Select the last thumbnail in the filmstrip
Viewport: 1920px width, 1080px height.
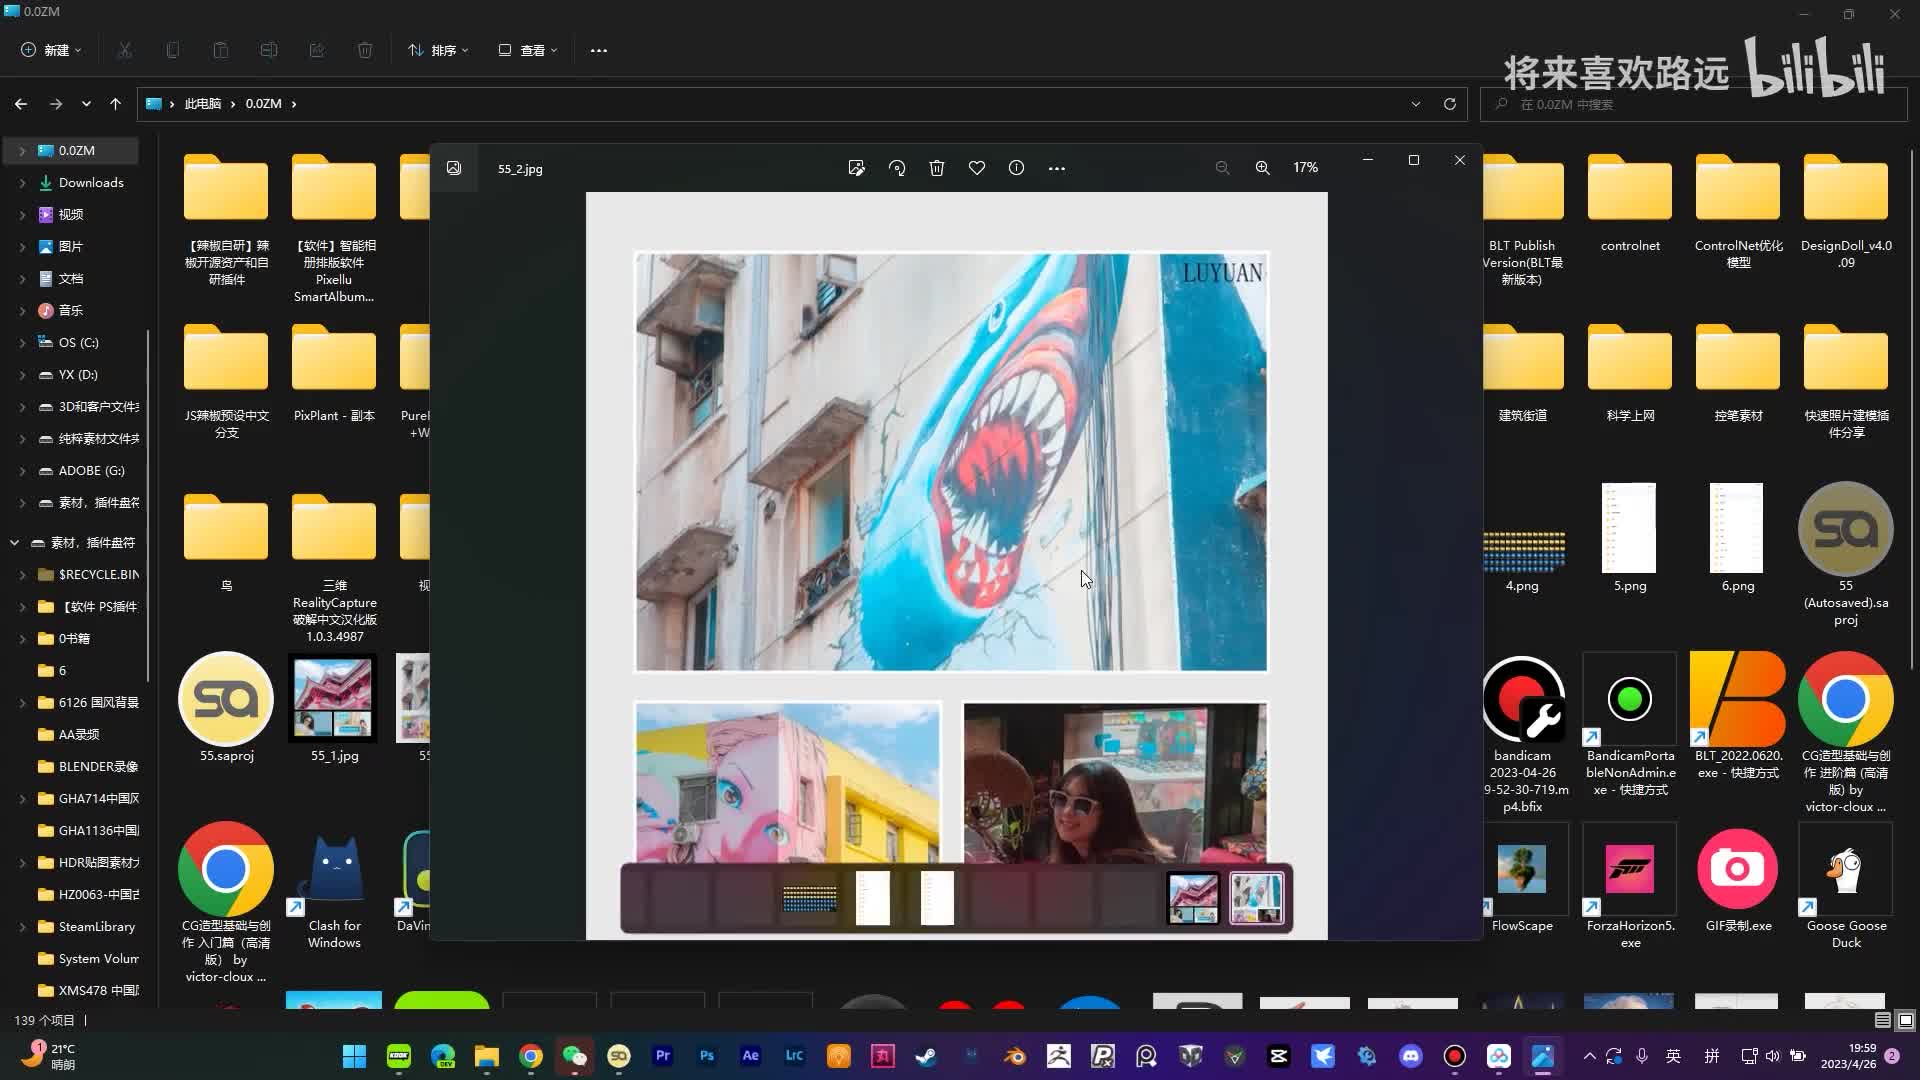pos(1256,898)
